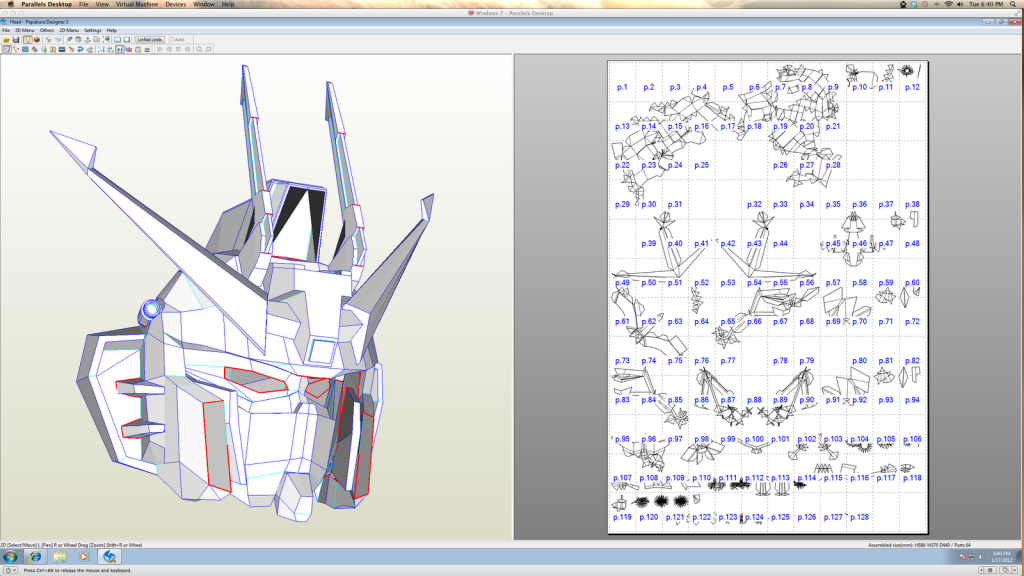
Task: Click the Windows Media Player taskbar icon
Action: (x=84, y=555)
